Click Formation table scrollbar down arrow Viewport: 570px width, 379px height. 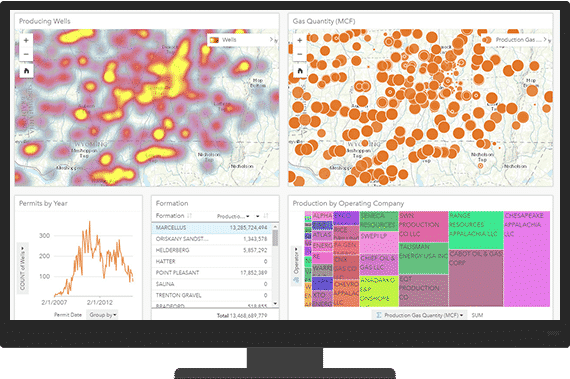(x=275, y=303)
